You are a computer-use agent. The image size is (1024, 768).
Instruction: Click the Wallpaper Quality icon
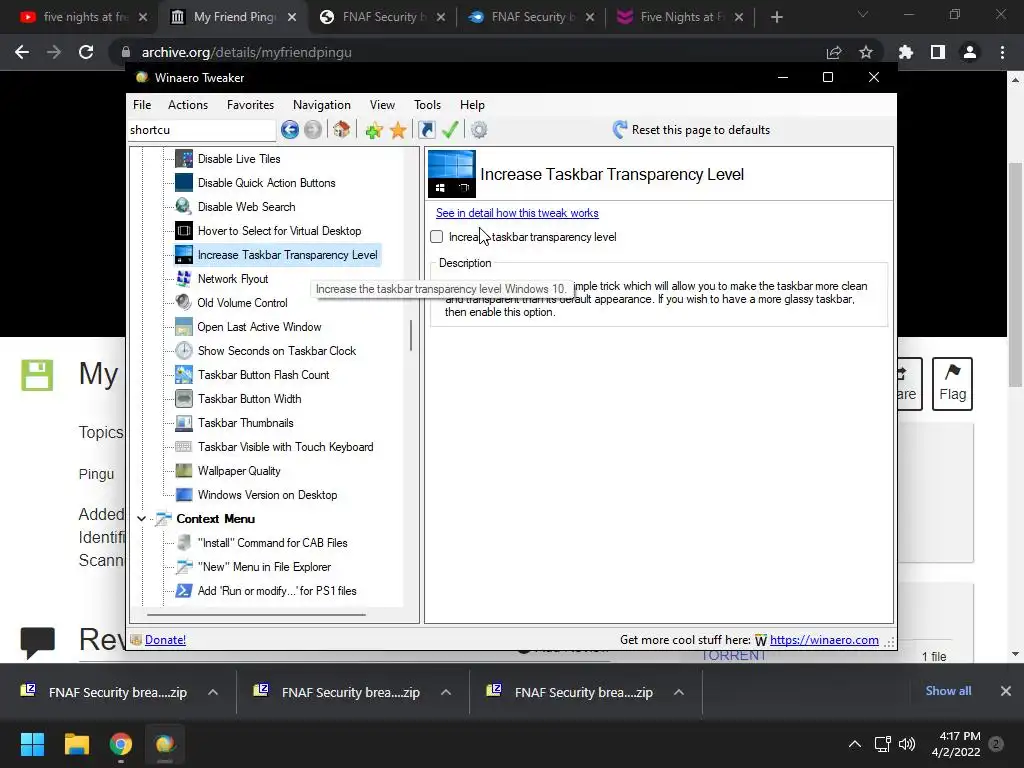click(184, 471)
